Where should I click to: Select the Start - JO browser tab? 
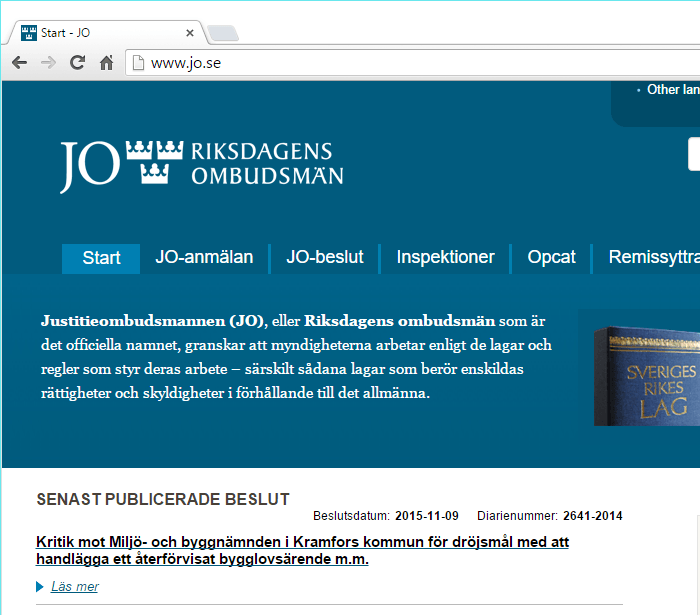107,33
